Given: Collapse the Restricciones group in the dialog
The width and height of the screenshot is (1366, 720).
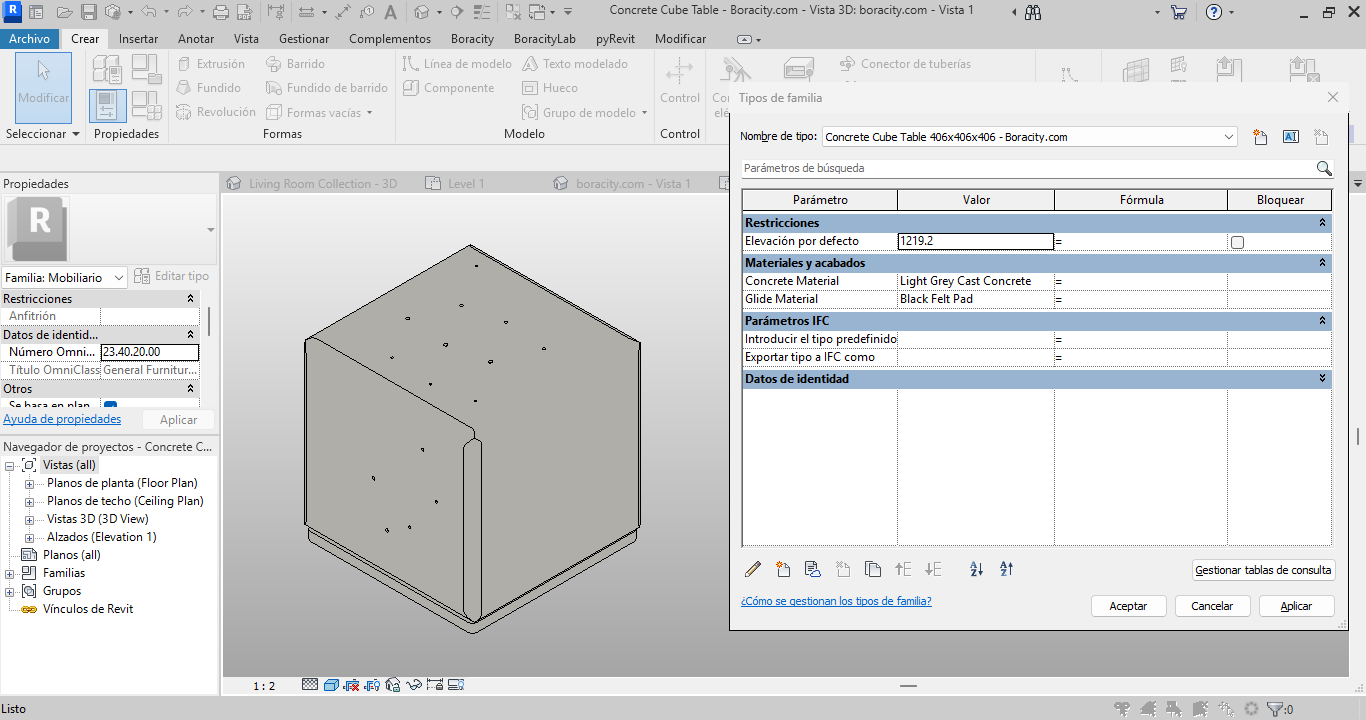Looking at the screenshot, I should coord(1322,223).
